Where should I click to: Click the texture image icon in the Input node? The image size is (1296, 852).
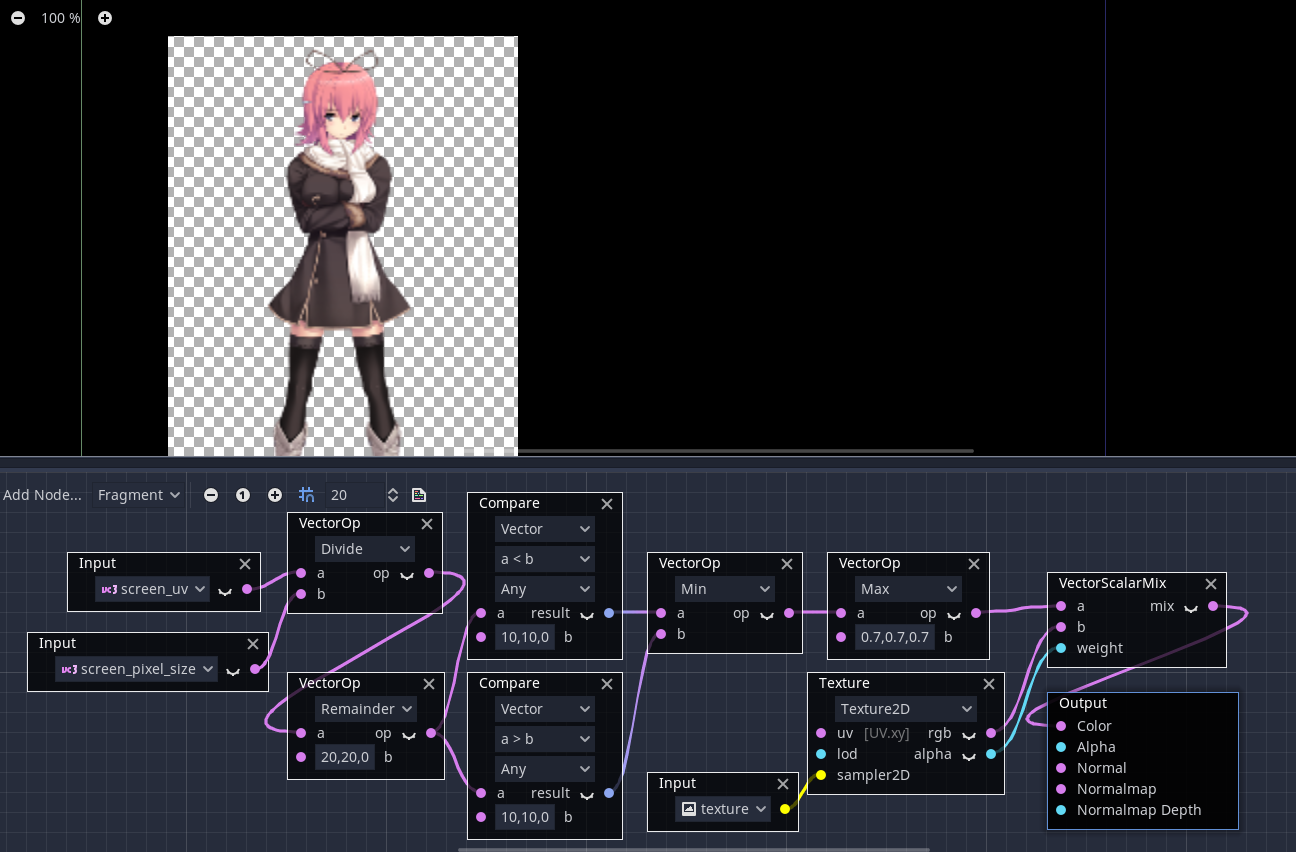tap(689, 808)
